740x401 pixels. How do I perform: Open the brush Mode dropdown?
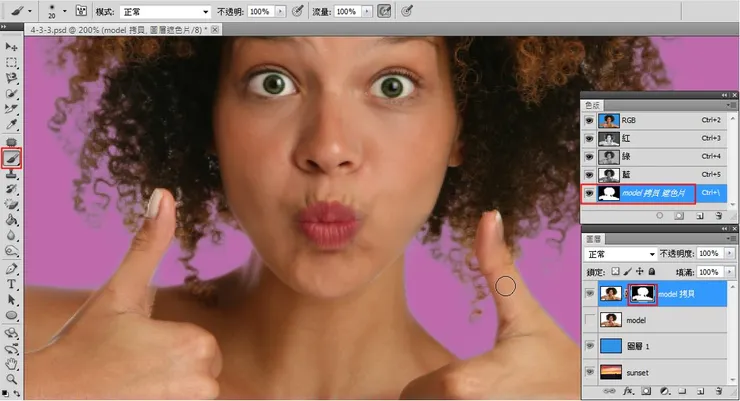[x=165, y=12]
